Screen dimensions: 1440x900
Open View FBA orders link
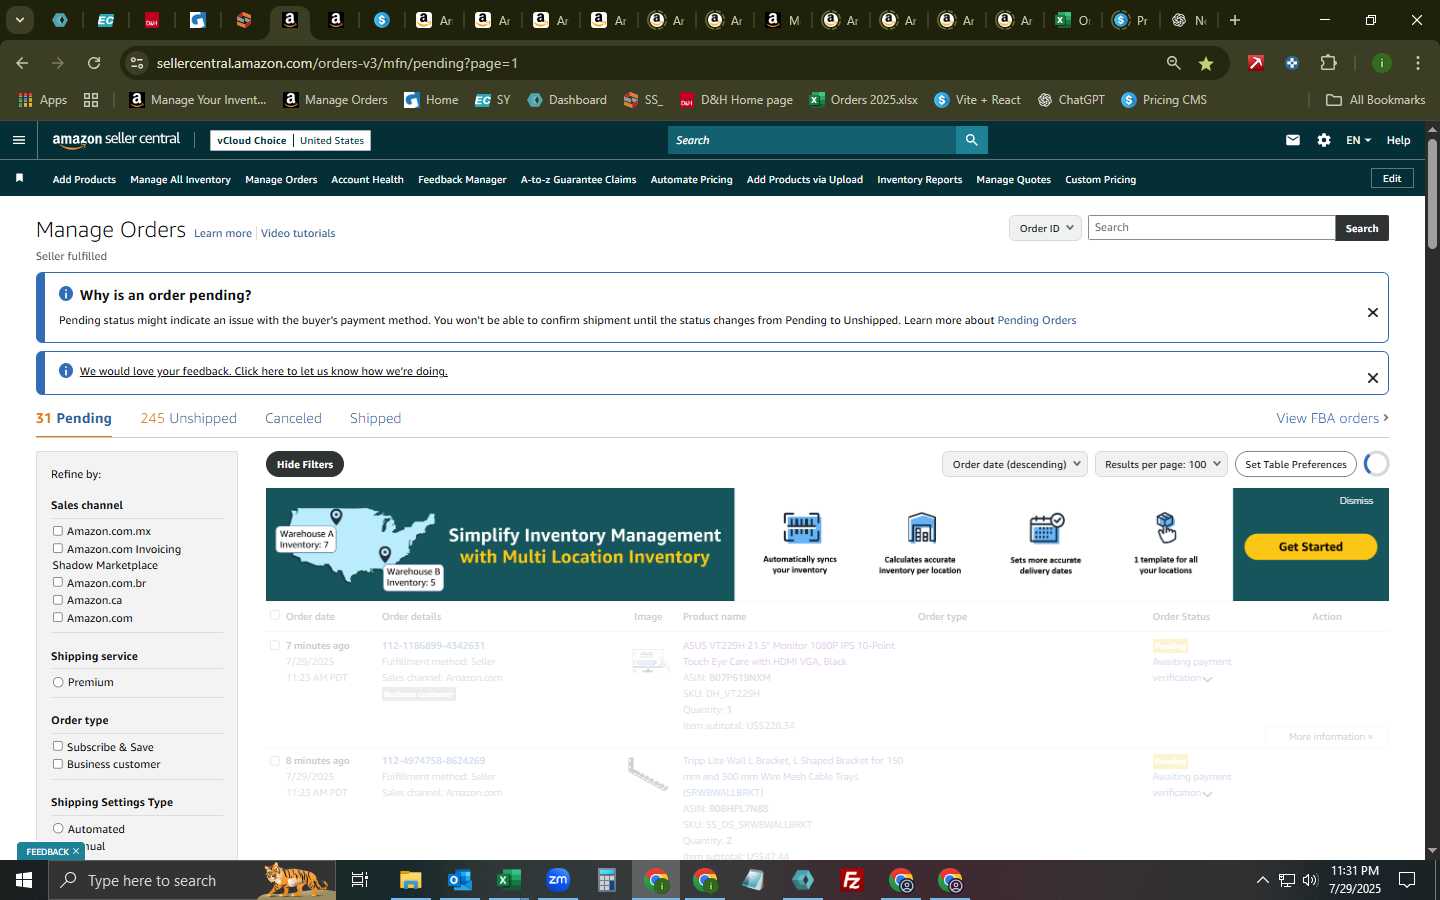coord(1332,418)
